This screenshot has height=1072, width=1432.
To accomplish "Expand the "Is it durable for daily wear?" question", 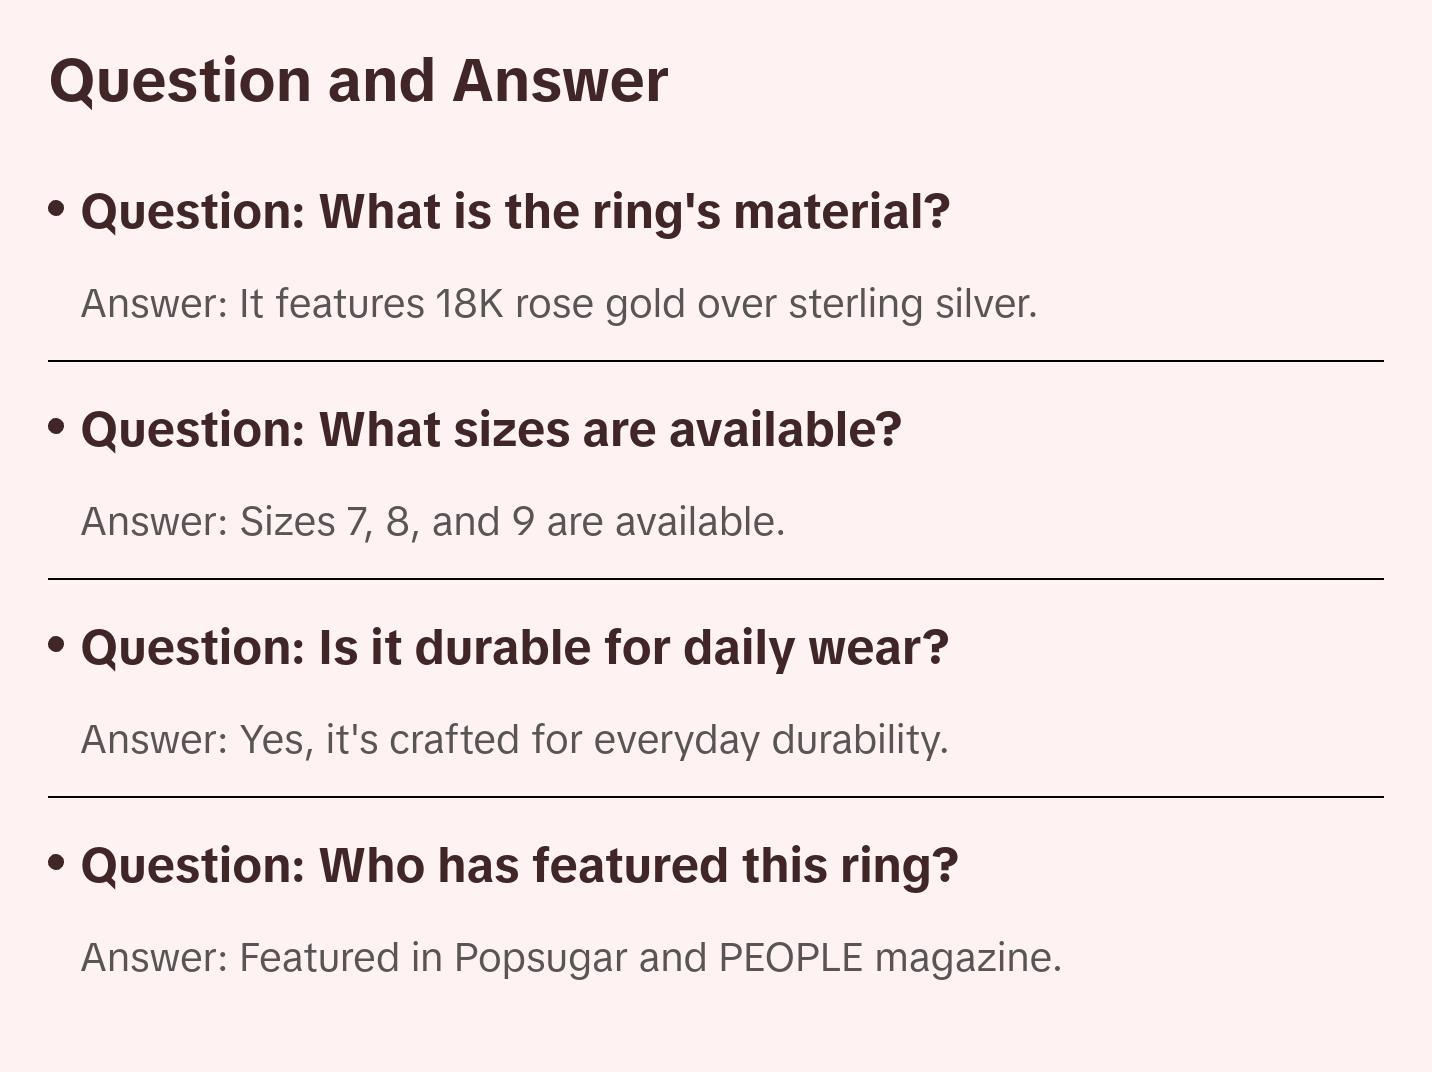I will click(514, 648).
